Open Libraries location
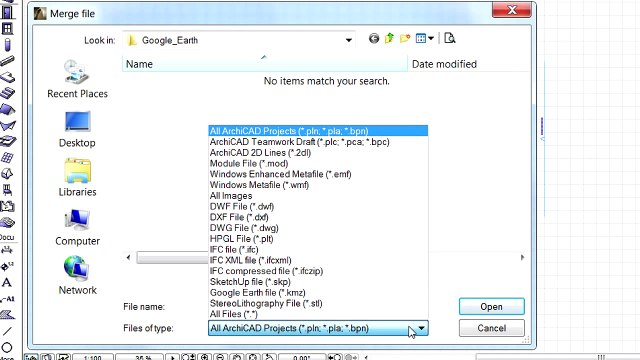Image resolution: width=640 pixels, height=360 pixels. coord(77,178)
